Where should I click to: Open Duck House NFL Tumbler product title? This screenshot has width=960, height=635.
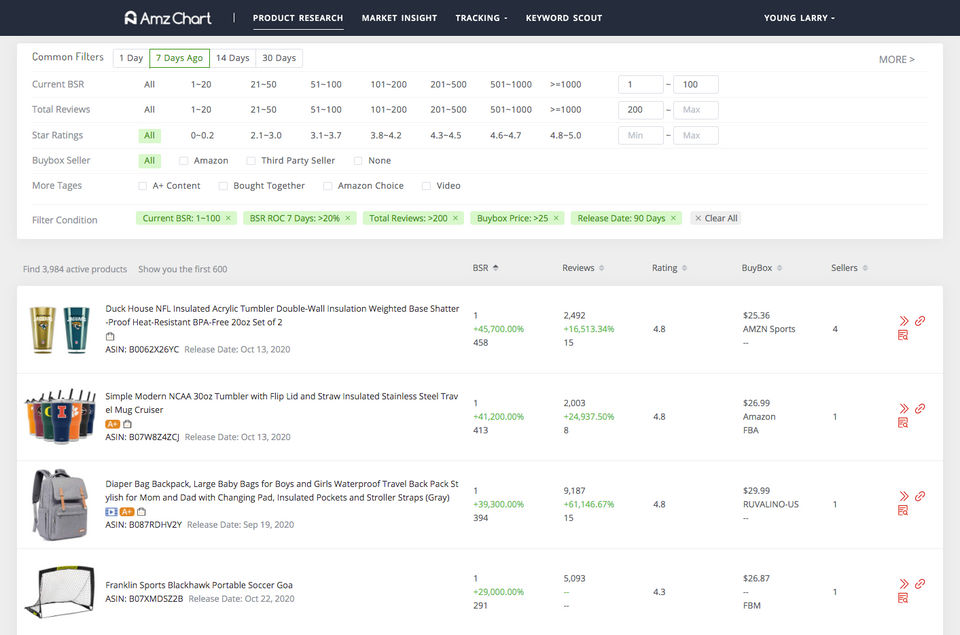click(x=282, y=315)
